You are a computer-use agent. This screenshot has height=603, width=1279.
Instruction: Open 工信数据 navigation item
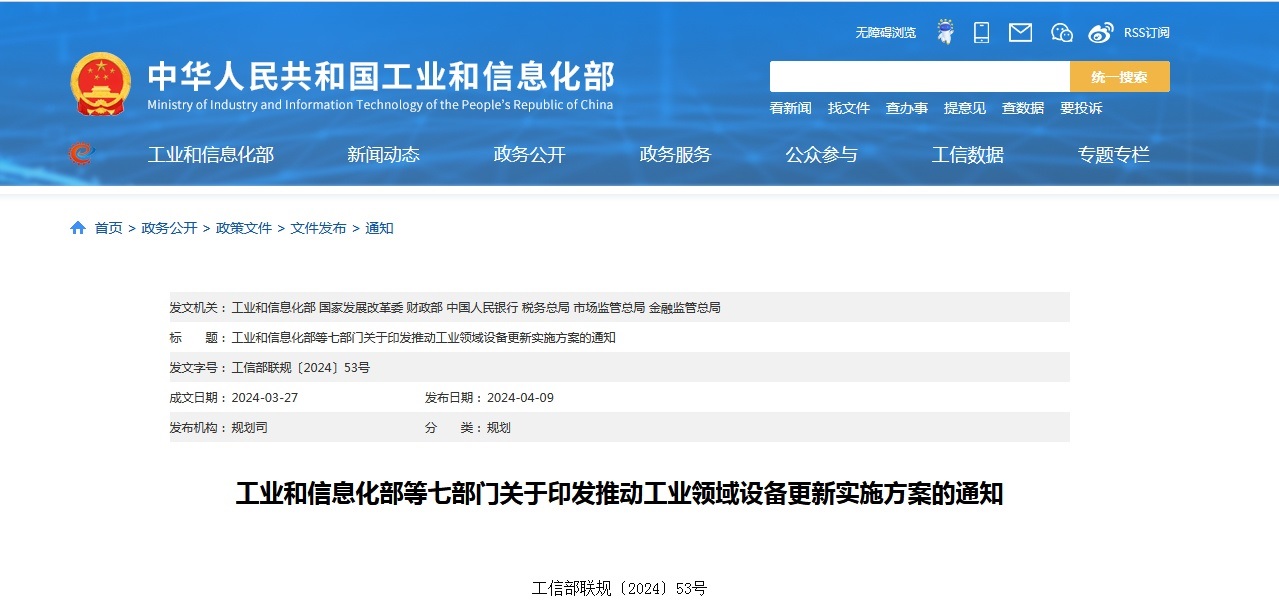click(967, 154)
